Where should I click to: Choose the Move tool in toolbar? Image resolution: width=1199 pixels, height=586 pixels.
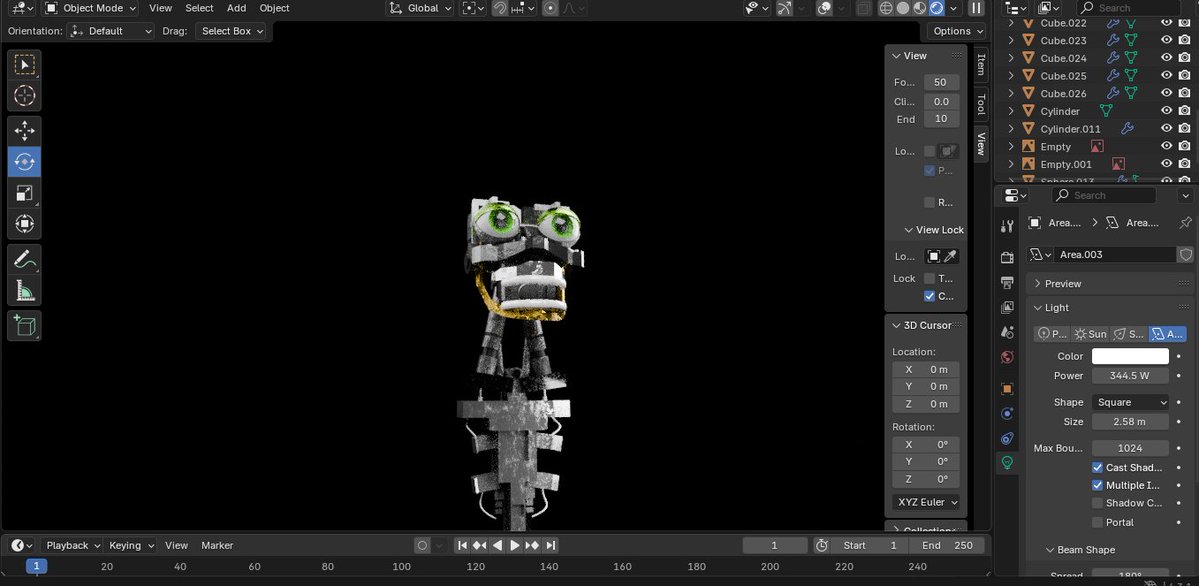coord(24,131)
